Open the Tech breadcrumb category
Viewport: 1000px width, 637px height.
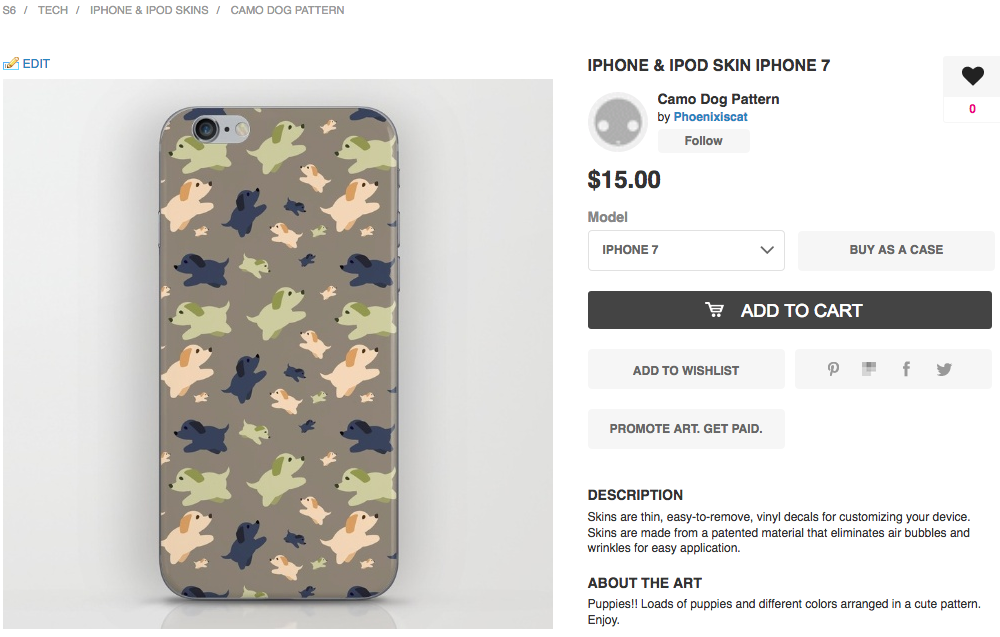[53, 10]
